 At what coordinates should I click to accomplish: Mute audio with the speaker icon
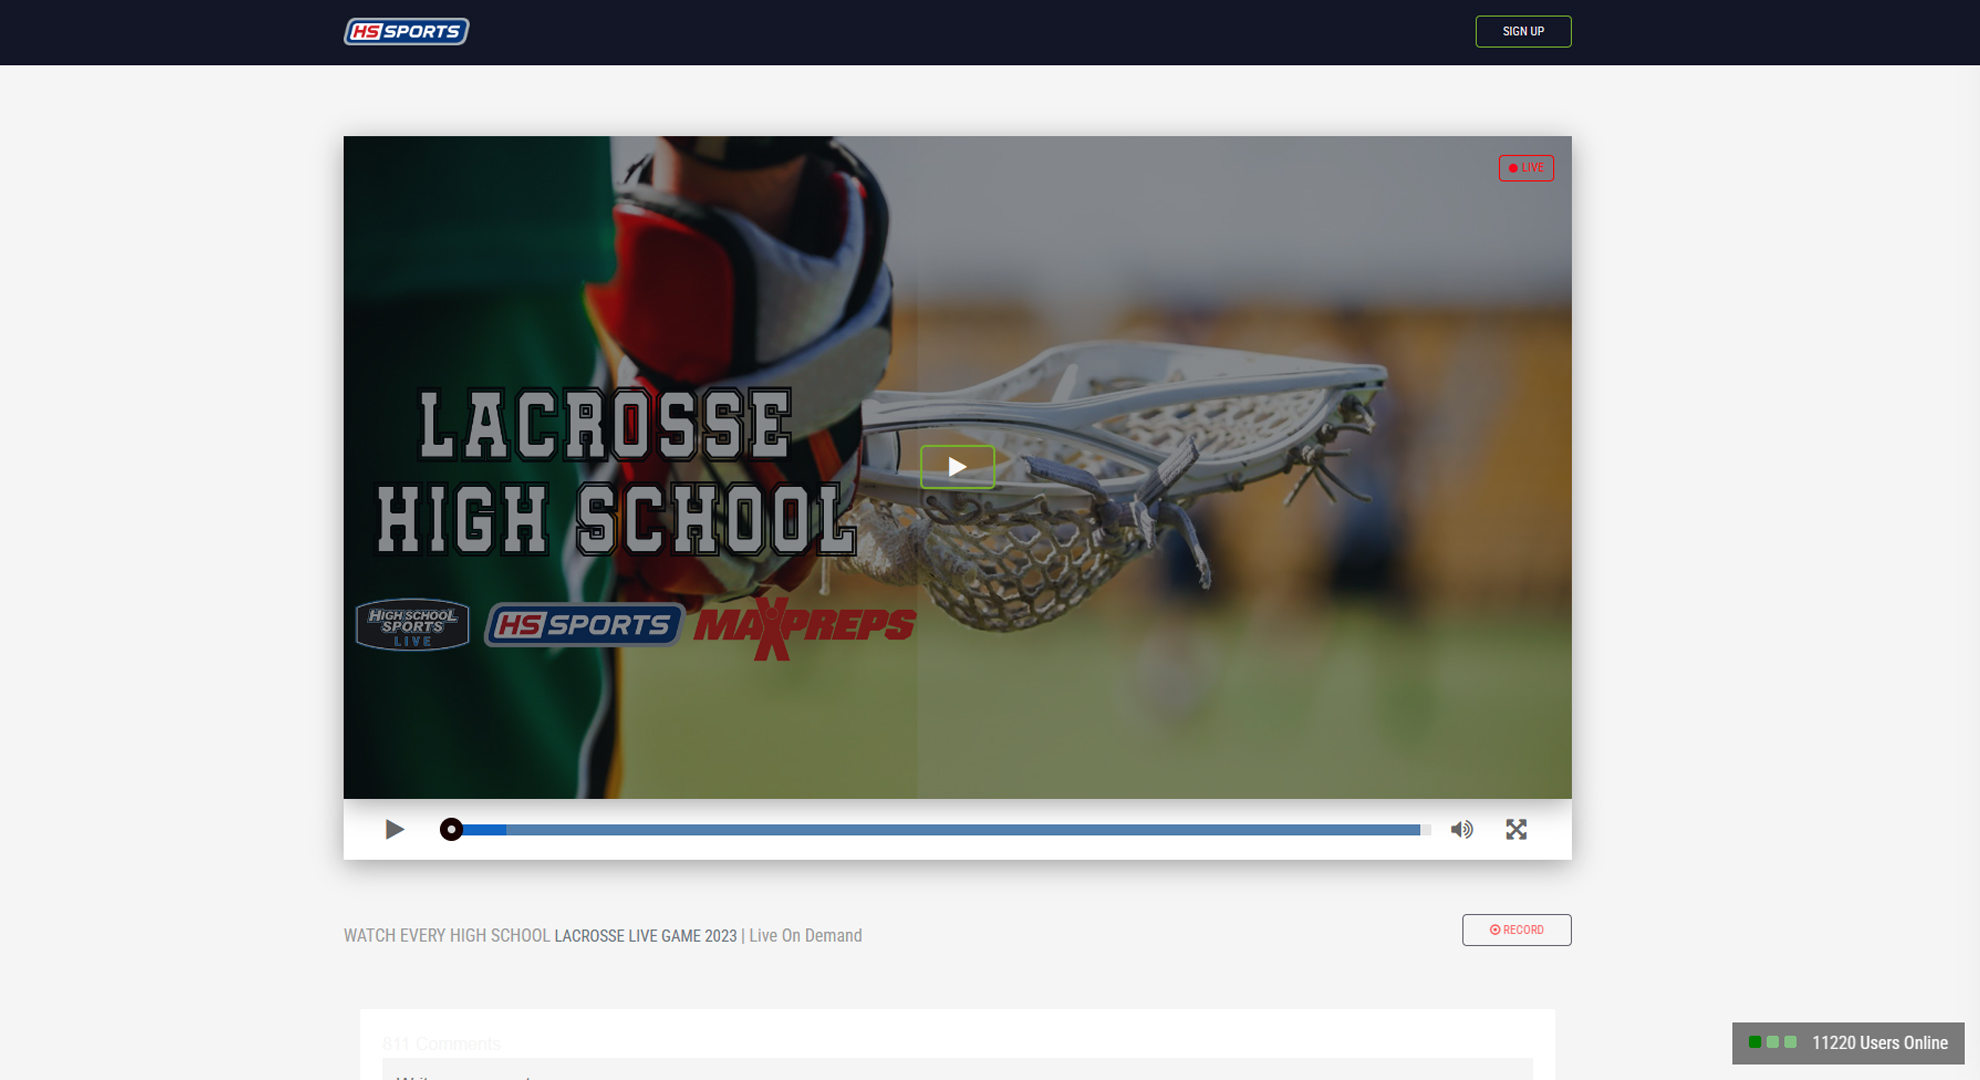(1461, 829)
